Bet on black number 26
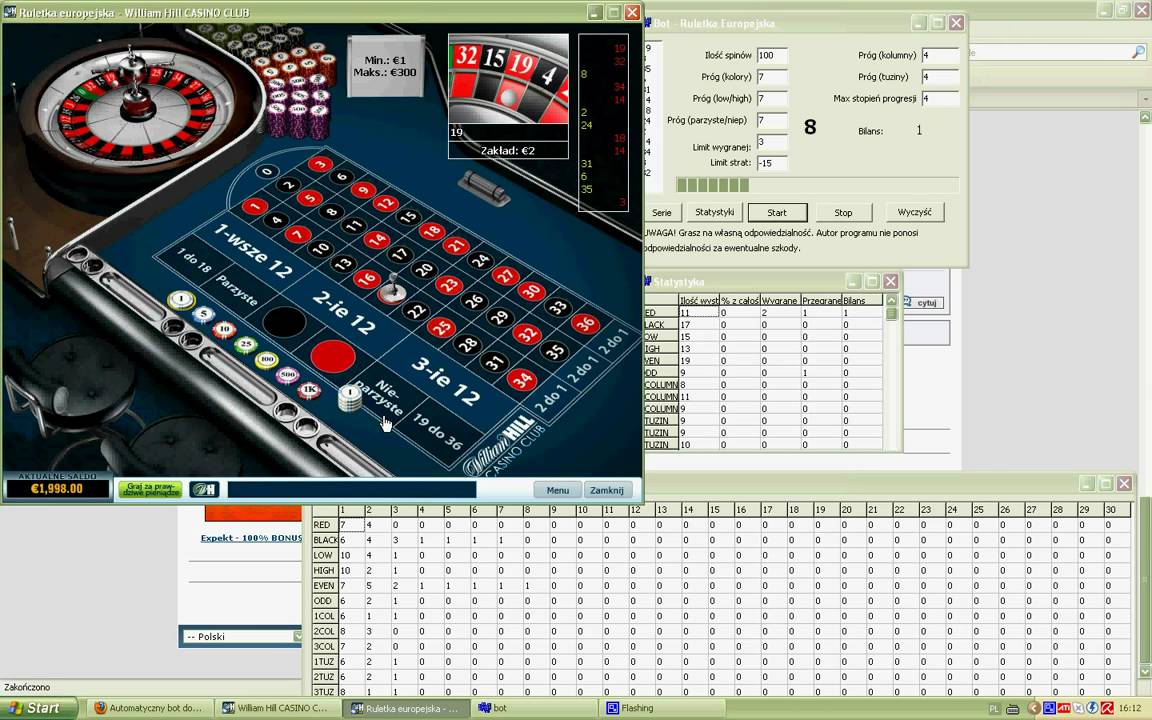This screenshot has height=720, width=1152. coord(474,300)
